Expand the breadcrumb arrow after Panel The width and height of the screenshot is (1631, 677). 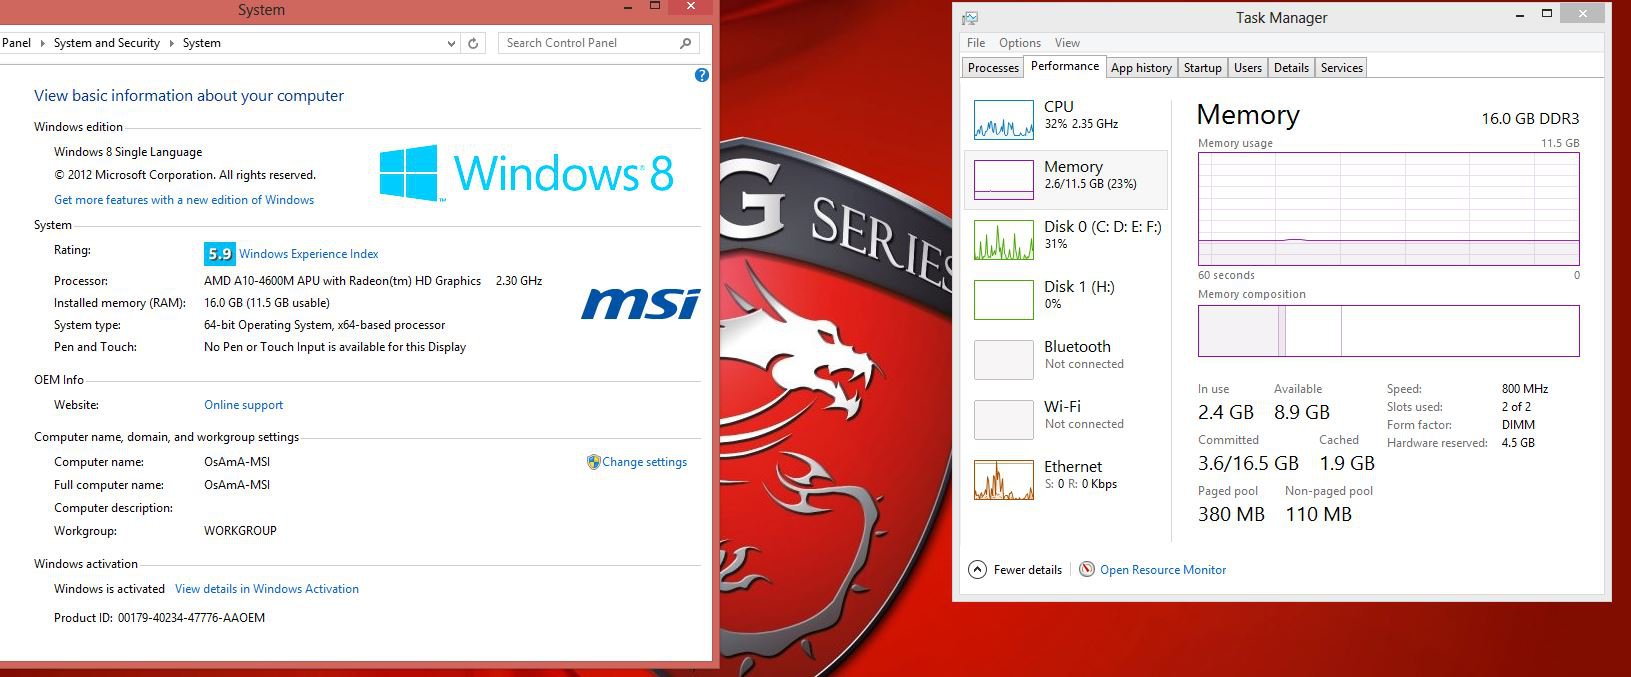pyautogui.click(x=42, y=43)
